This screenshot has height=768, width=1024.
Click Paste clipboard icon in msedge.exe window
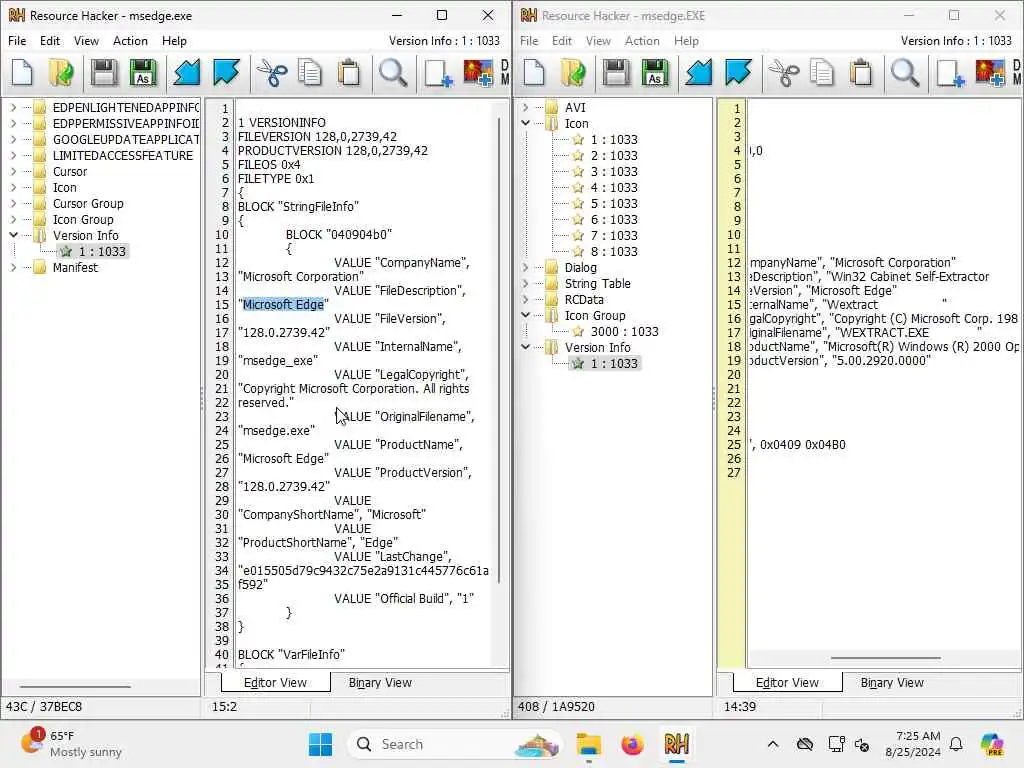[x=349, y=72]
